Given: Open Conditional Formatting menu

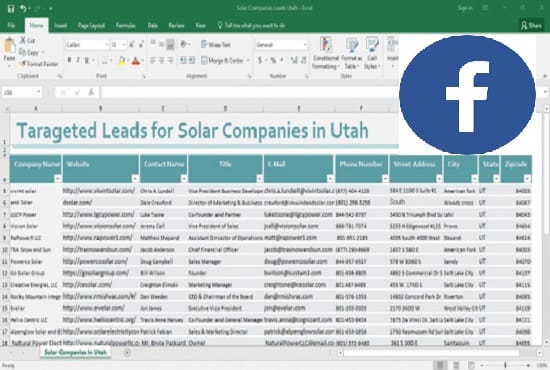Looking at the screenshot, I should 326,53.
